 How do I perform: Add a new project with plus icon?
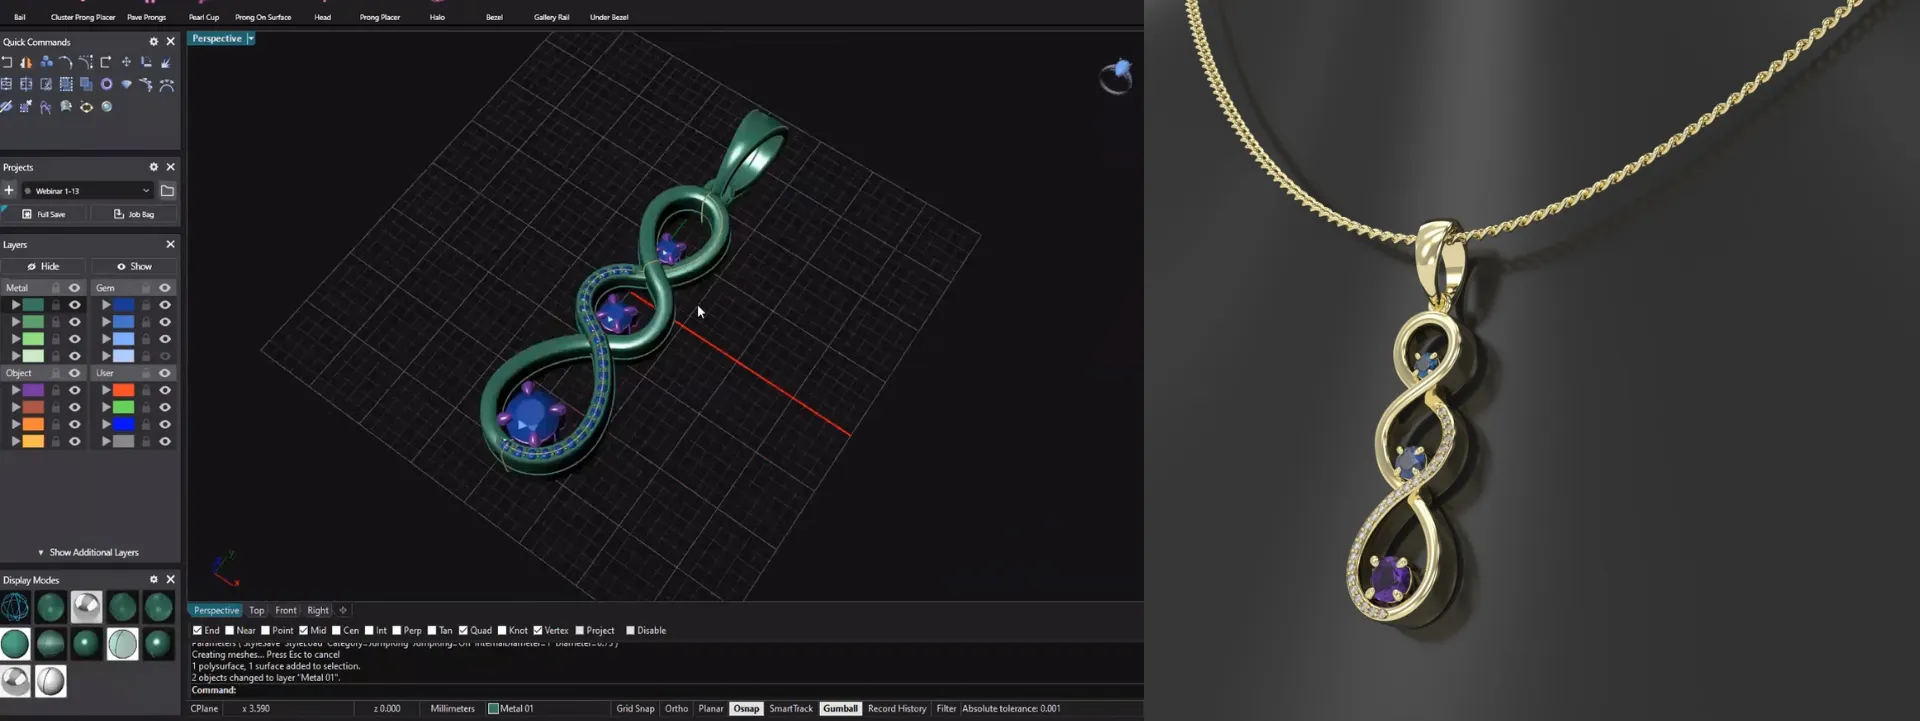pyautogui.click(x=9, y=190)
